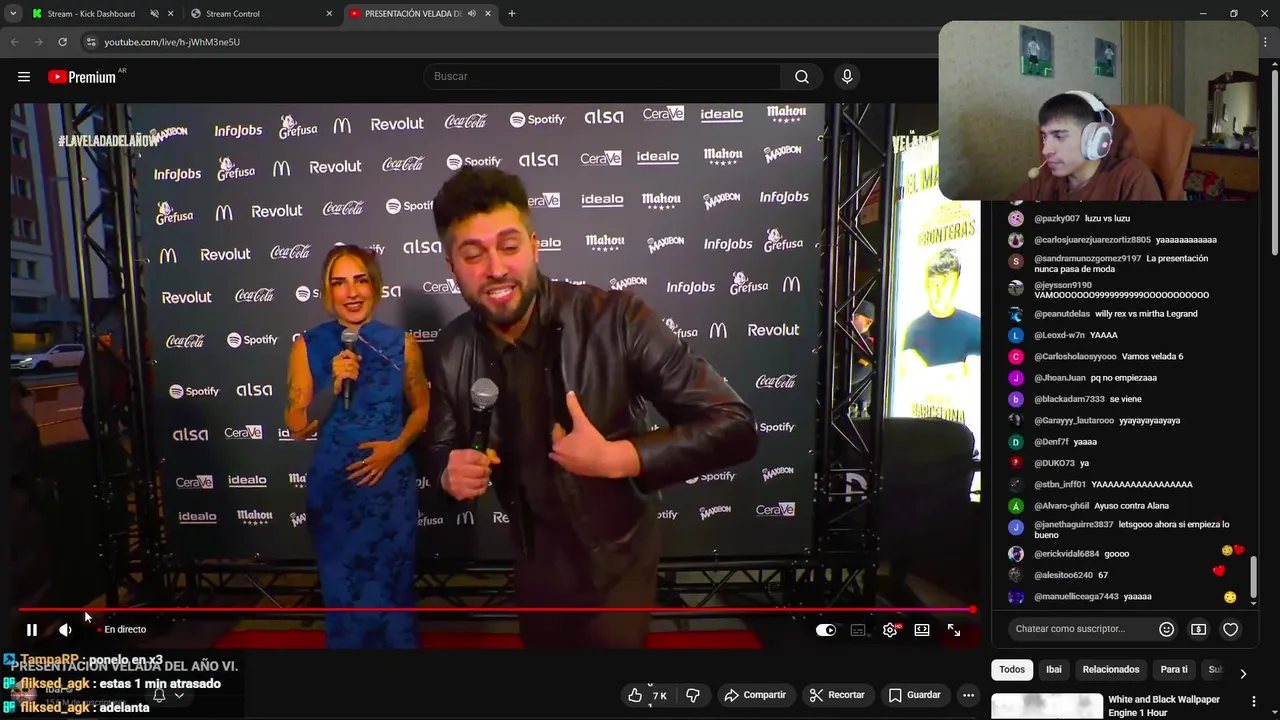Reload the YouTube page
Viewport: 1280px width, 720px height.
pos(62,42)
